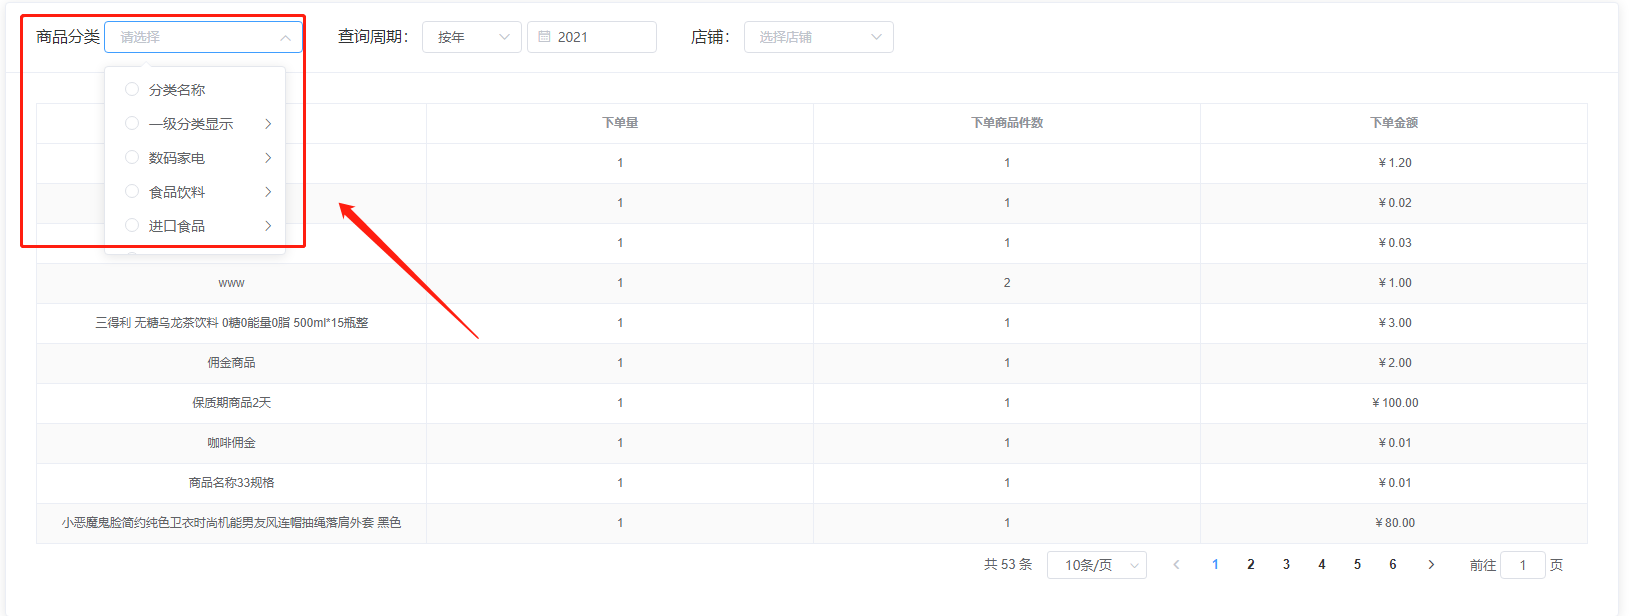Click the ¥3.00 amount cell
The height and width of the screenshot is (616, 1629).
pos(1394,323)
